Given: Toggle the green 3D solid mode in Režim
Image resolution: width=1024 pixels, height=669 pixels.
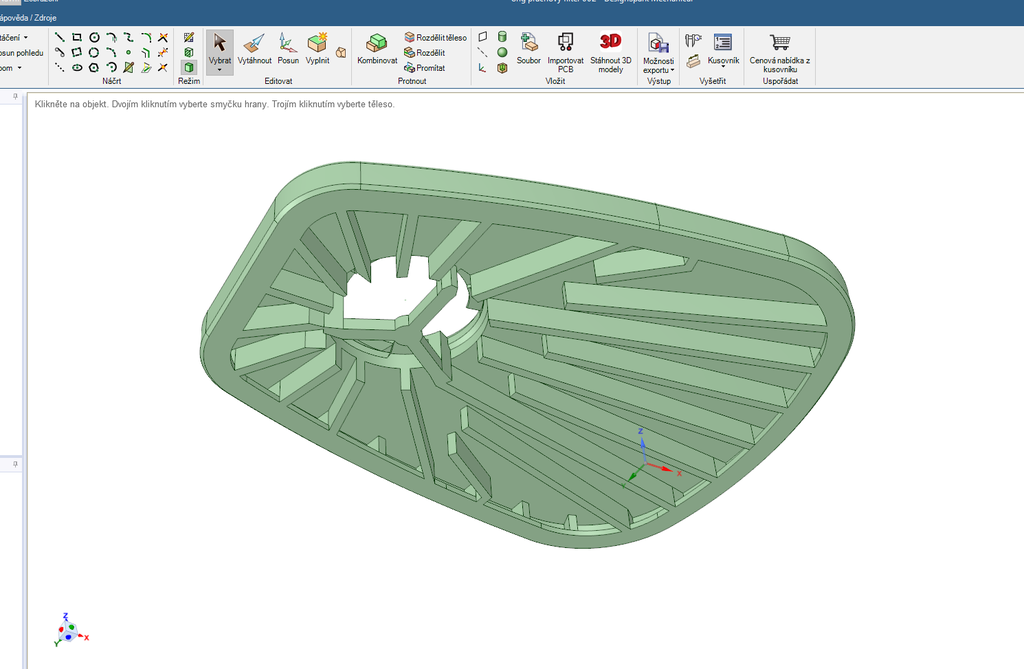Looking at the screenshot, I should click(x=190, y=66).
